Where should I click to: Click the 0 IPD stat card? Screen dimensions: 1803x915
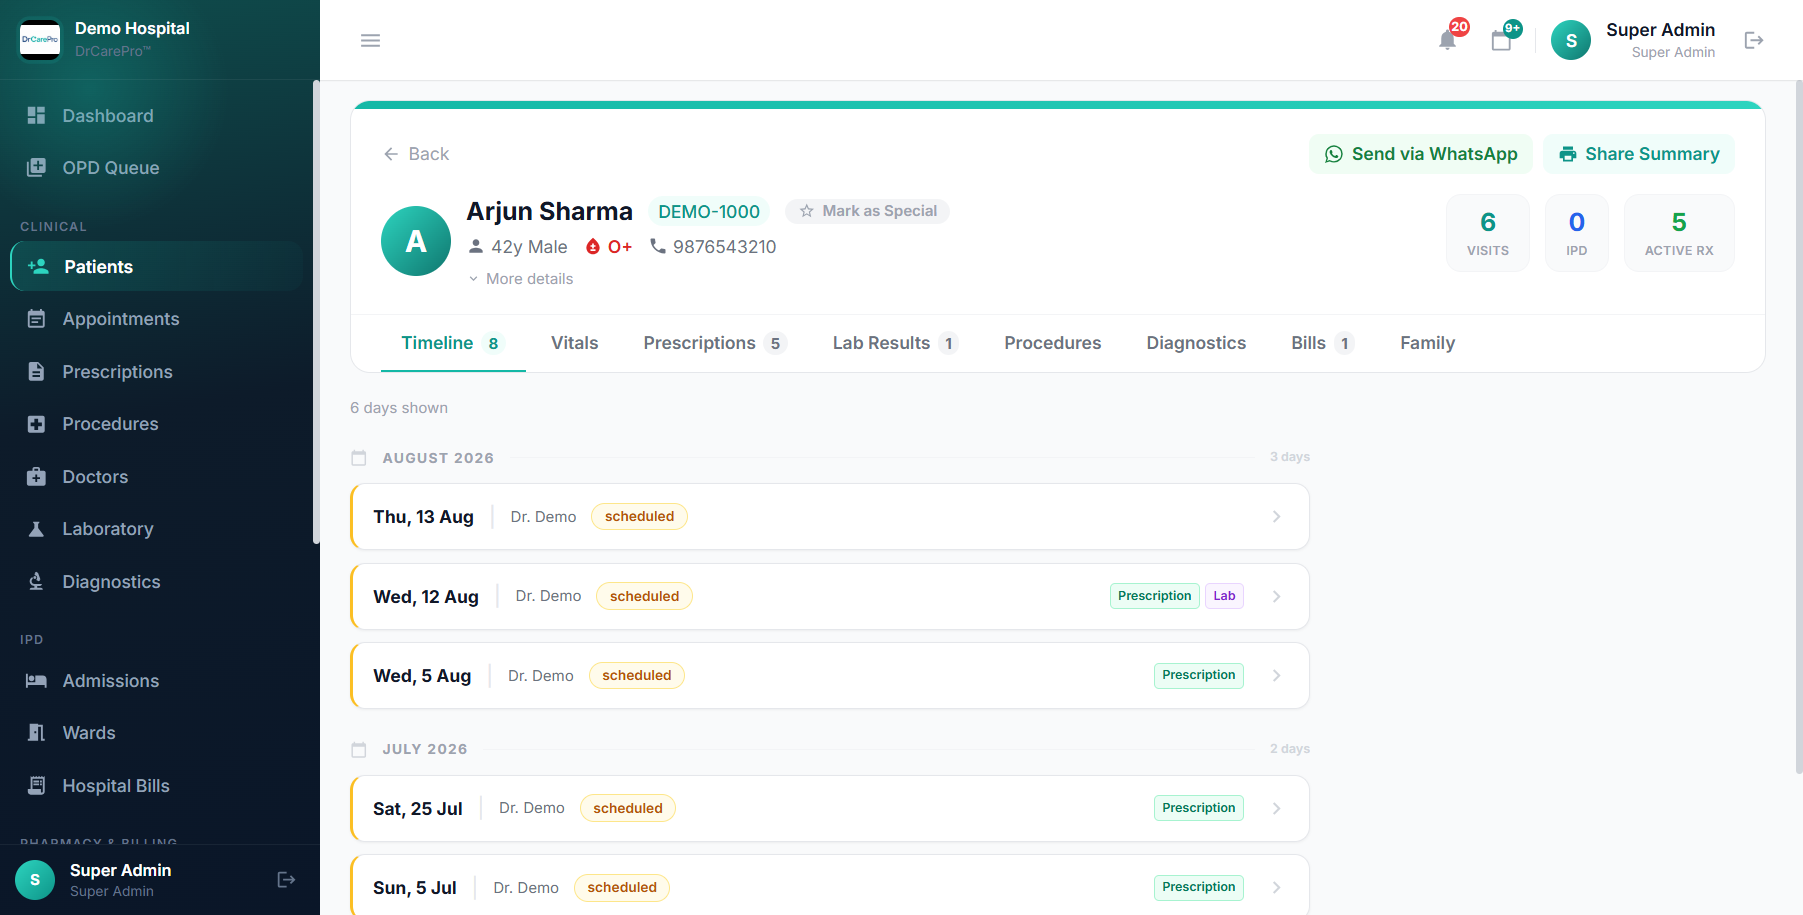point(1576,233)
